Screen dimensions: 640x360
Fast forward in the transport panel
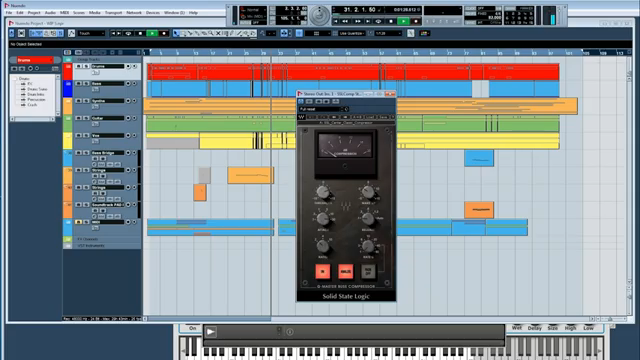tap(358, 21)
